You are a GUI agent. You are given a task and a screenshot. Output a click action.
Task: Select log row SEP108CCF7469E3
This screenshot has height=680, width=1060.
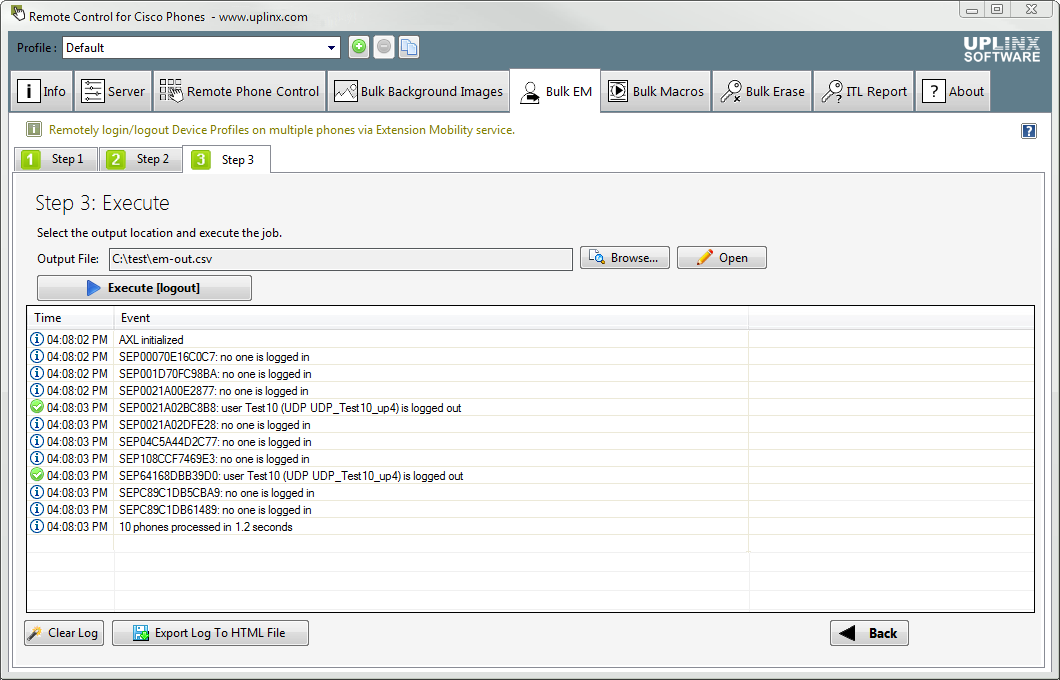531,459
